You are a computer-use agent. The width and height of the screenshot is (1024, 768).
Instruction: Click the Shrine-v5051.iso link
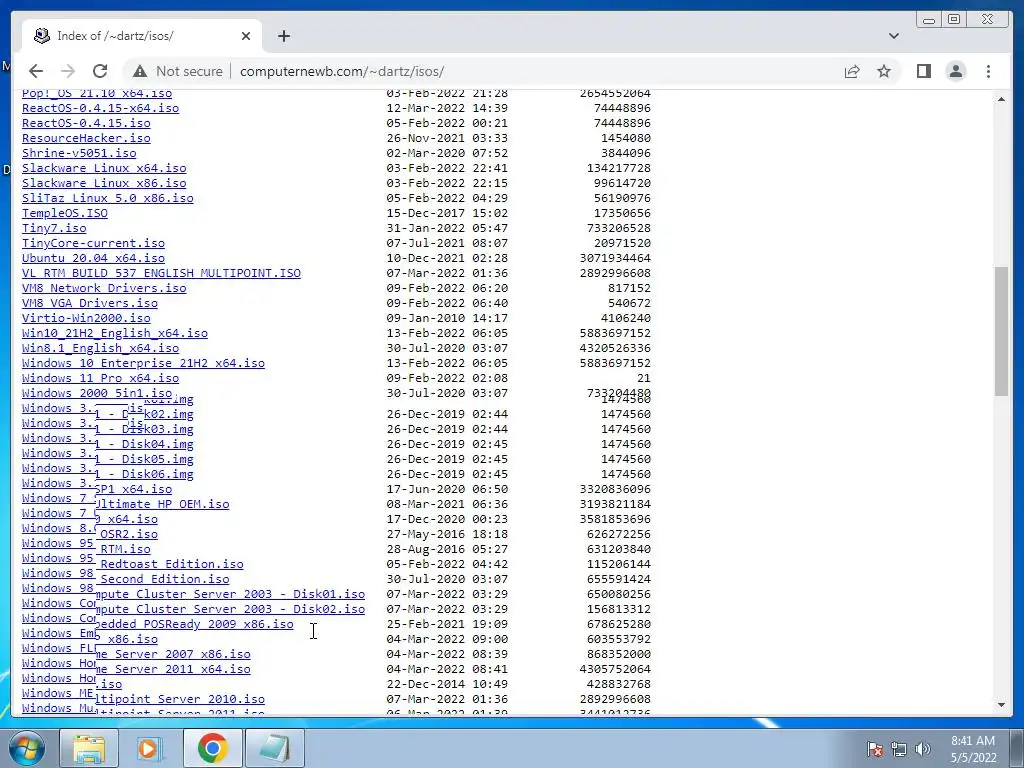click(79, 153)
